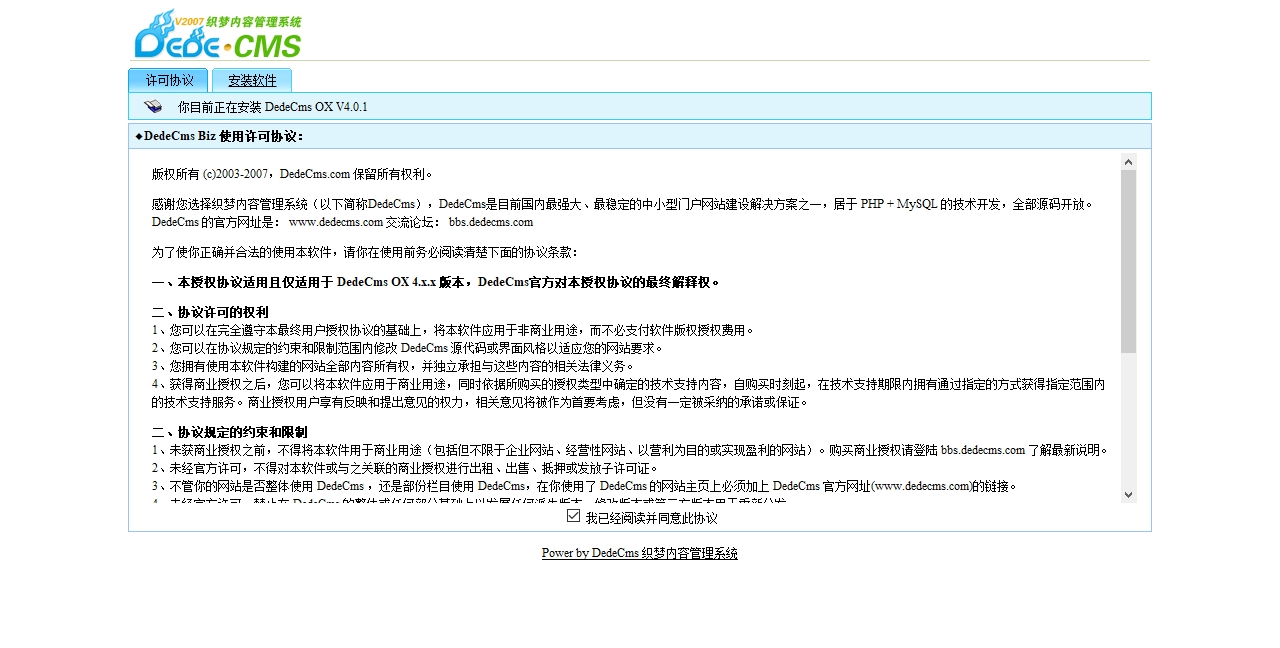The height and width of the screenshot is (648, 1280).
Task: Click the agreement scrollbar down arrow
Action: [x=1128, y=494]
